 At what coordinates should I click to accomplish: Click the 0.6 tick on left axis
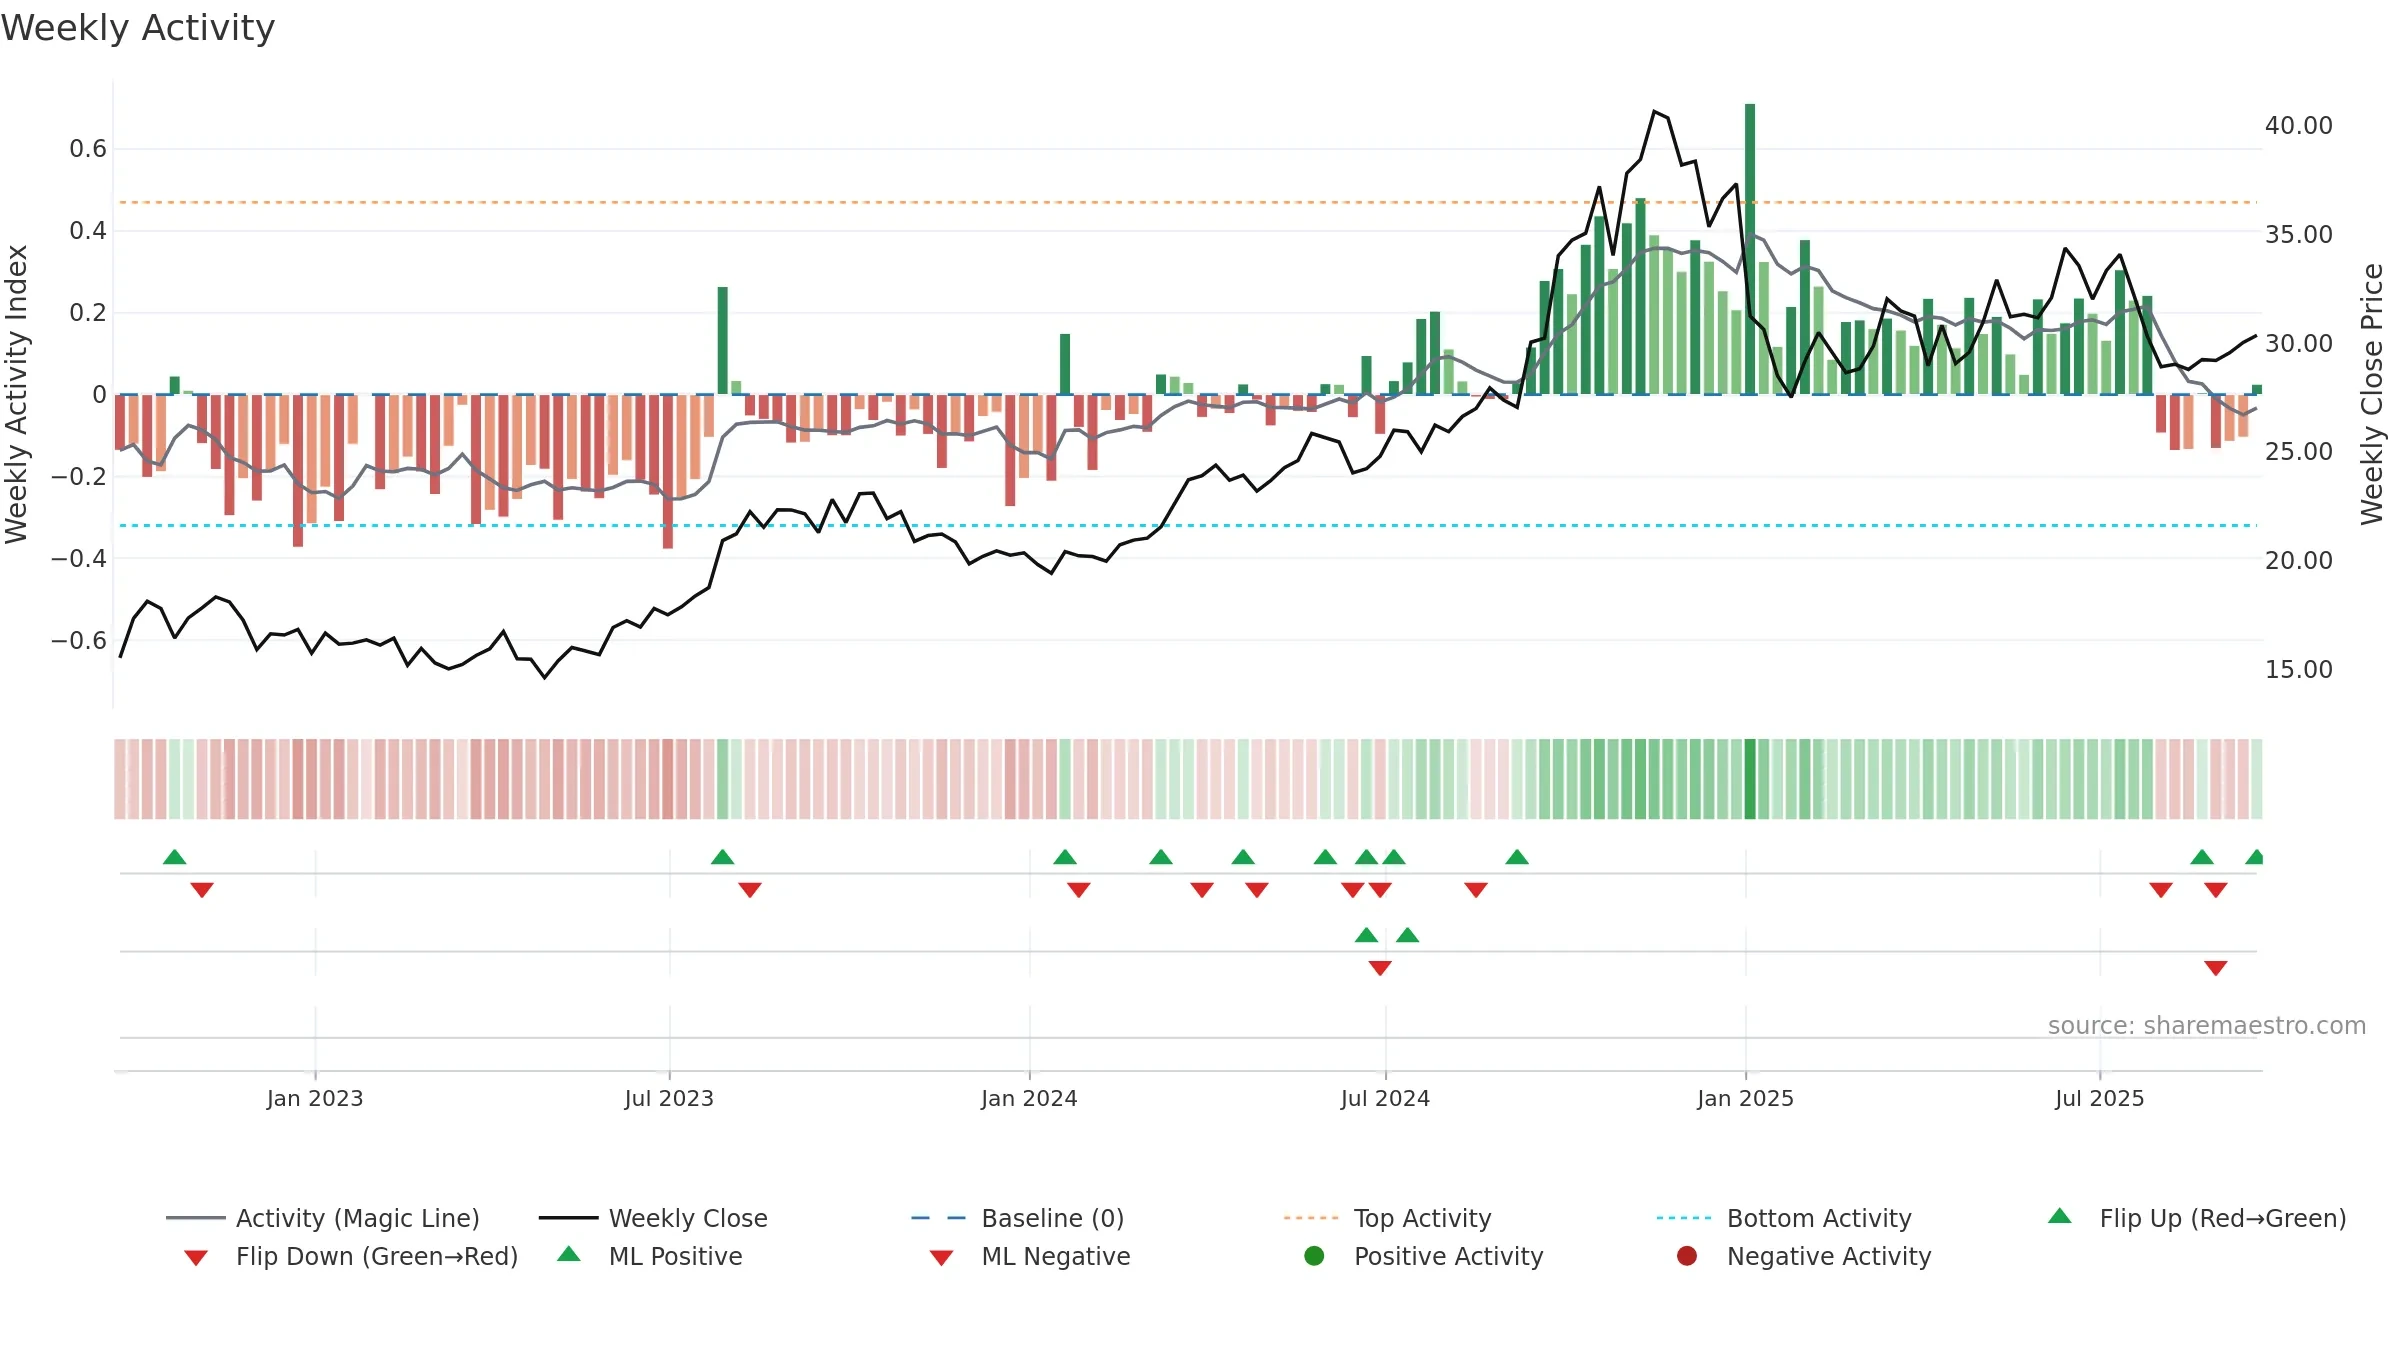[88, 149]
